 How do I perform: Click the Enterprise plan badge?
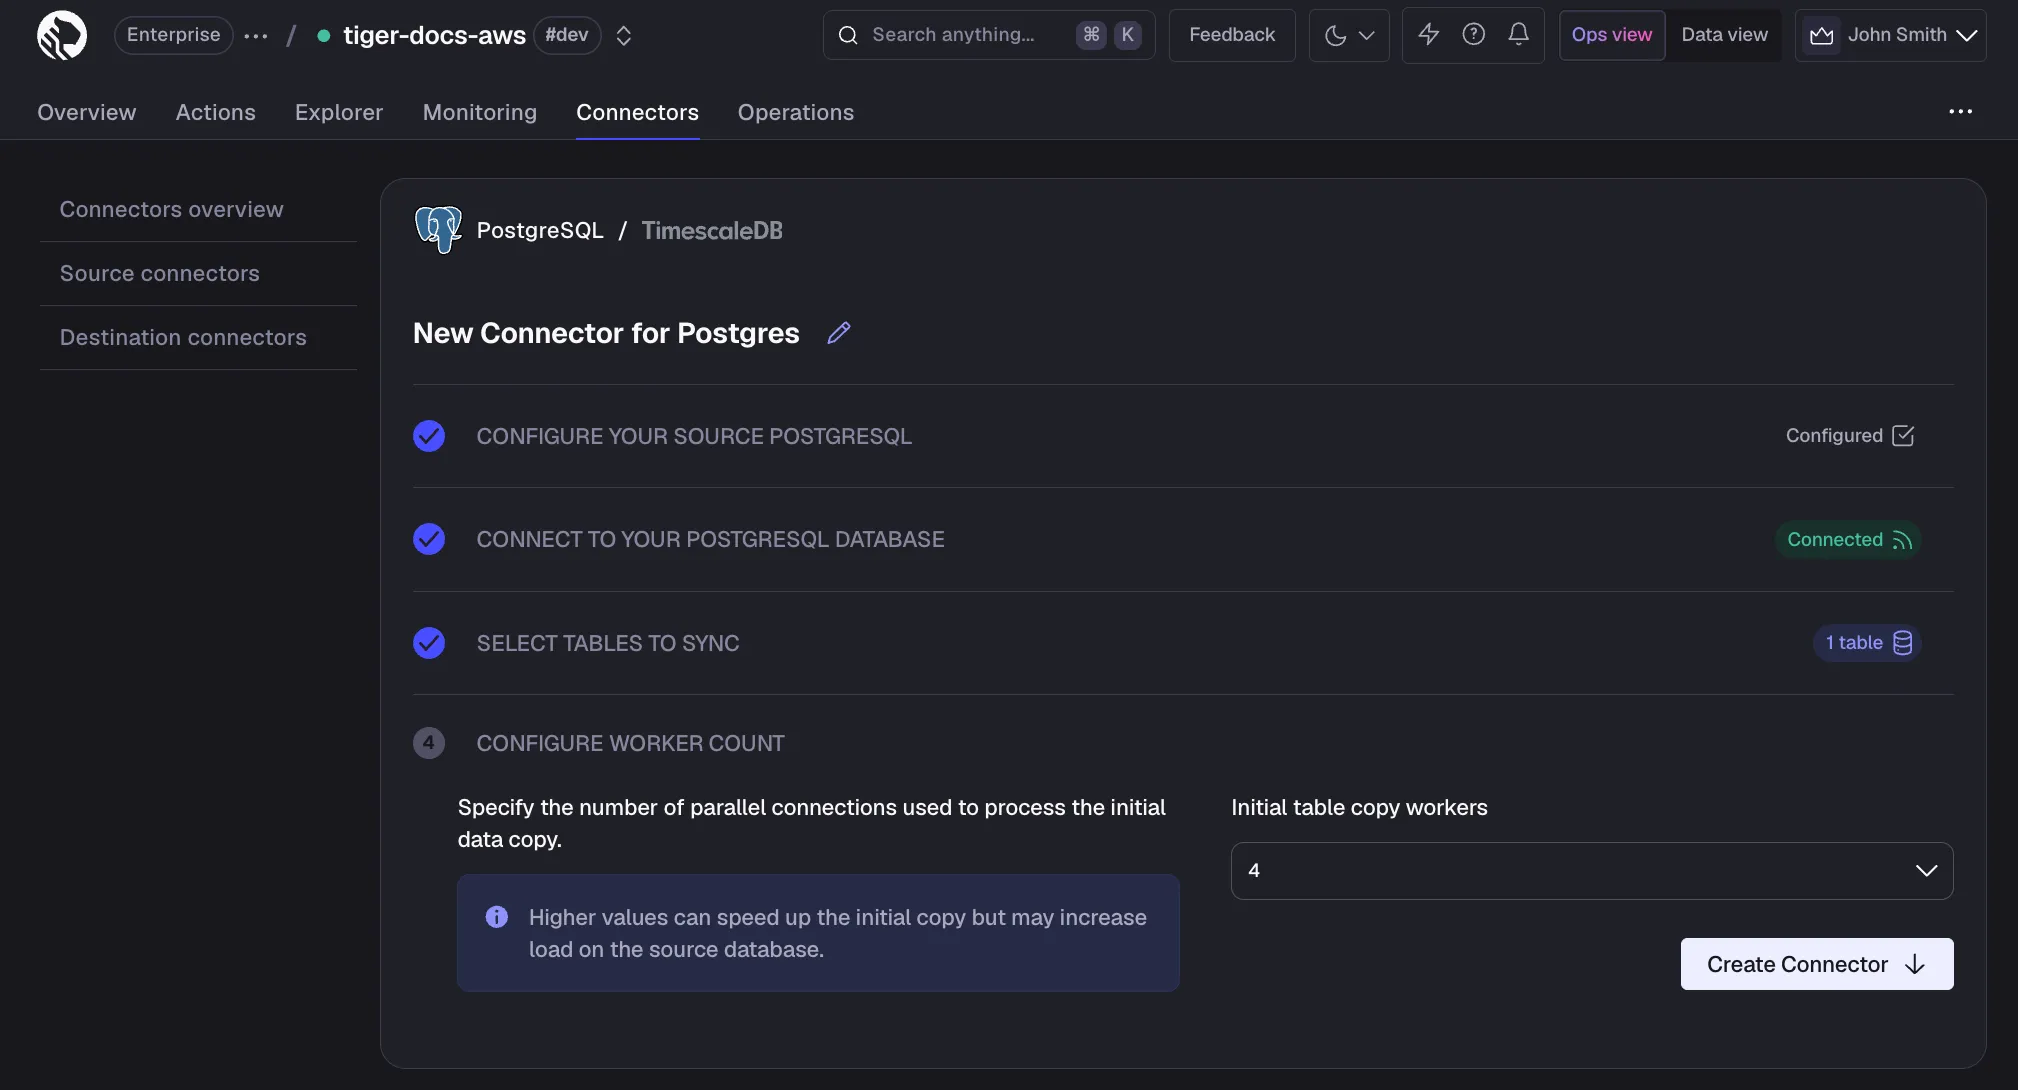tap(174, 35)
